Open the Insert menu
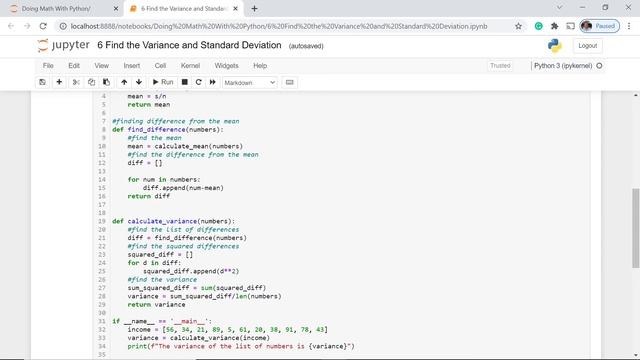 click(x=132, y=66)
